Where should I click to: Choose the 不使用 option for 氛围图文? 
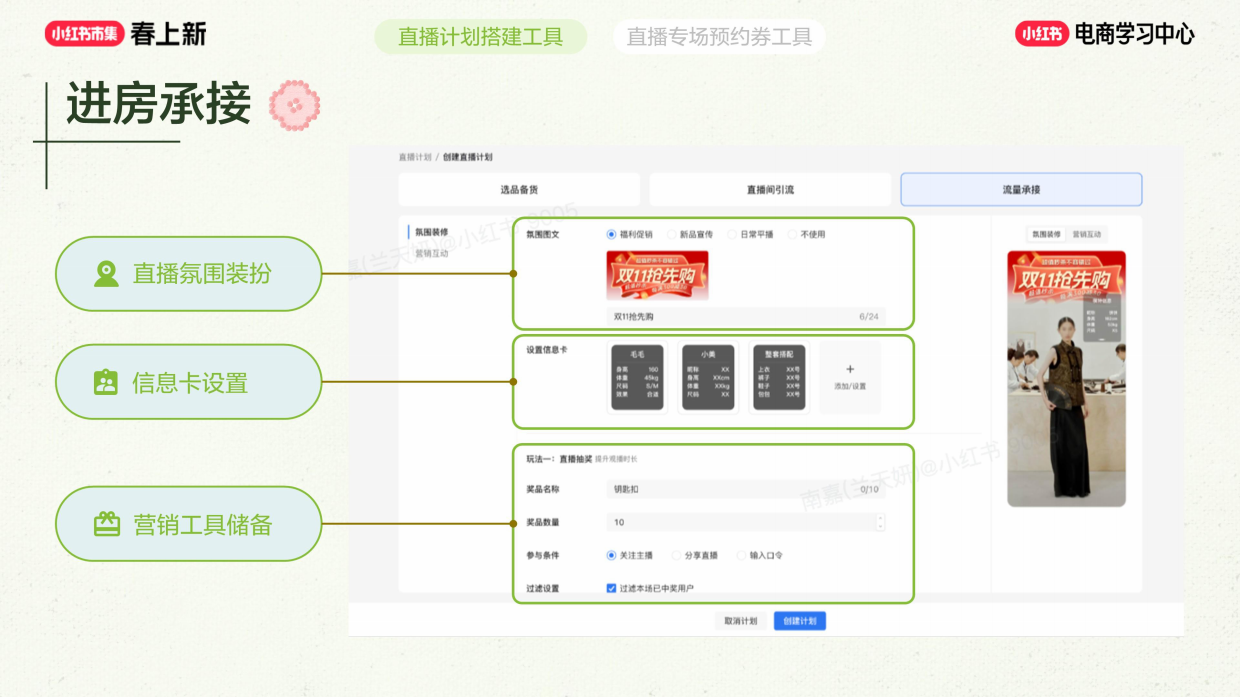point(791,235)
